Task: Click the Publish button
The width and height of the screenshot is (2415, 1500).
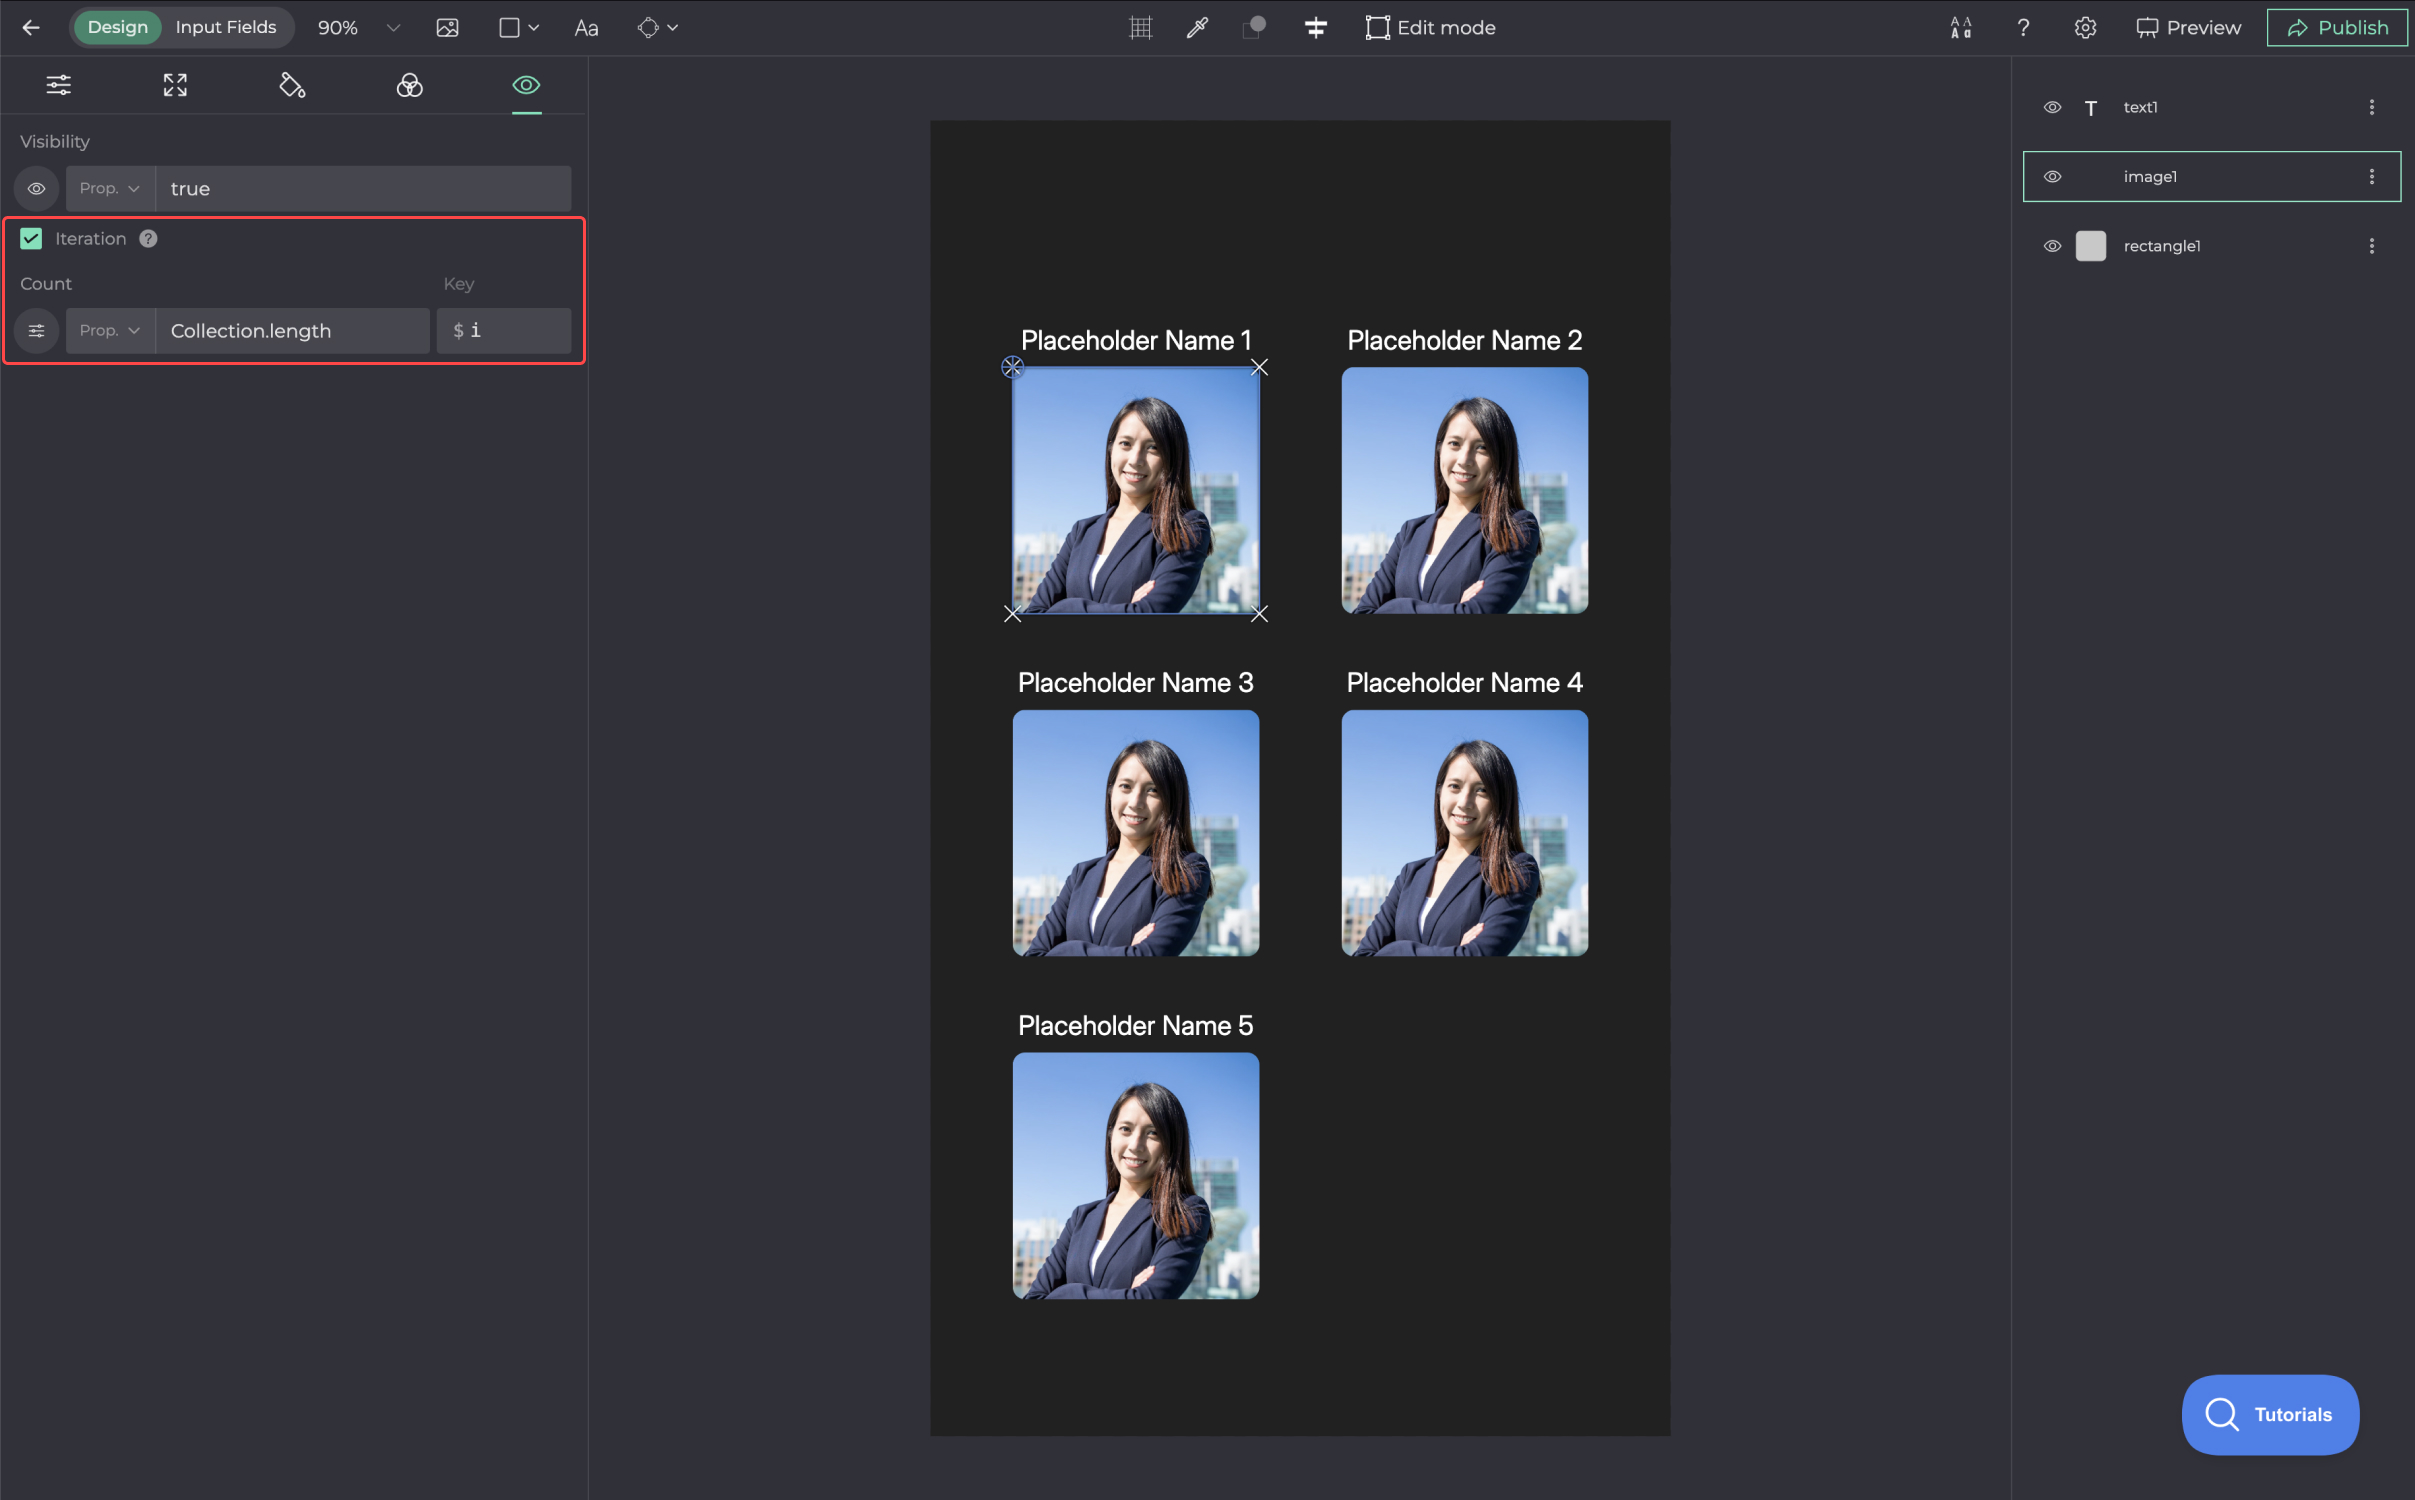Action: (x=2336, y=27)
